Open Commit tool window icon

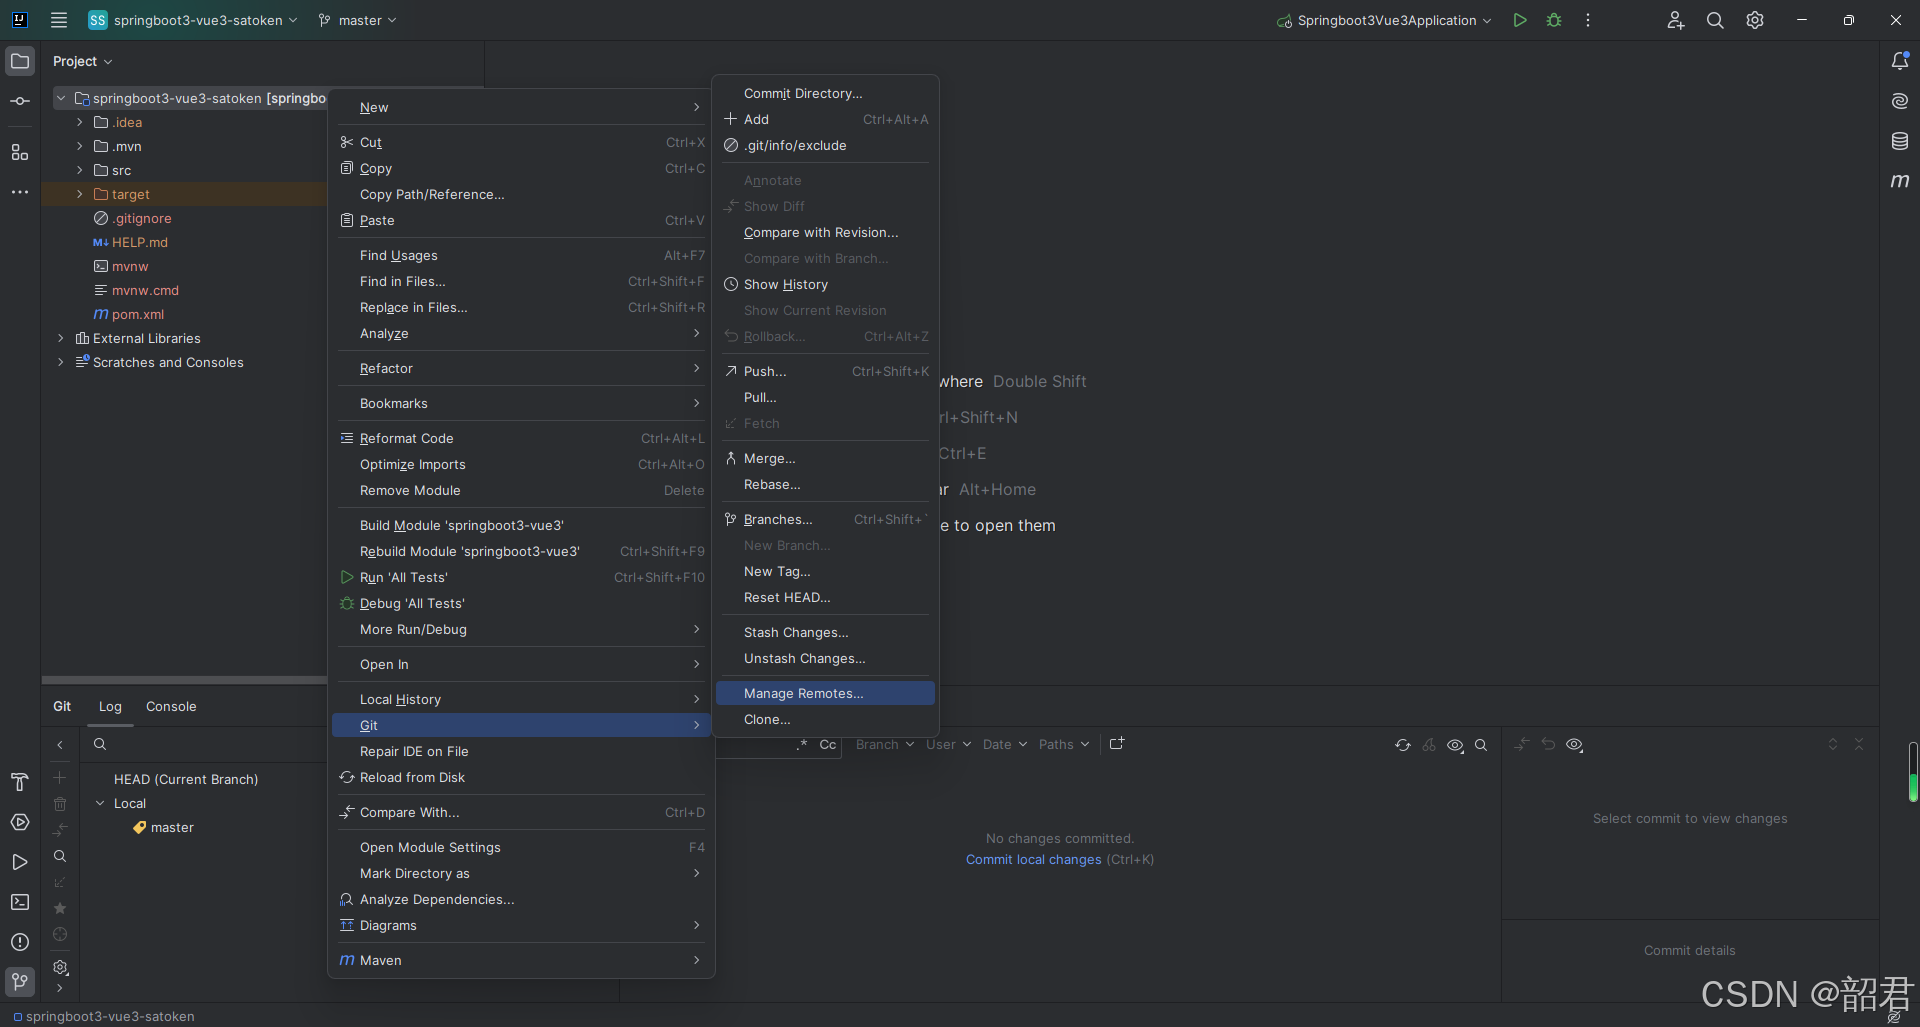click(x=20, y=101)
